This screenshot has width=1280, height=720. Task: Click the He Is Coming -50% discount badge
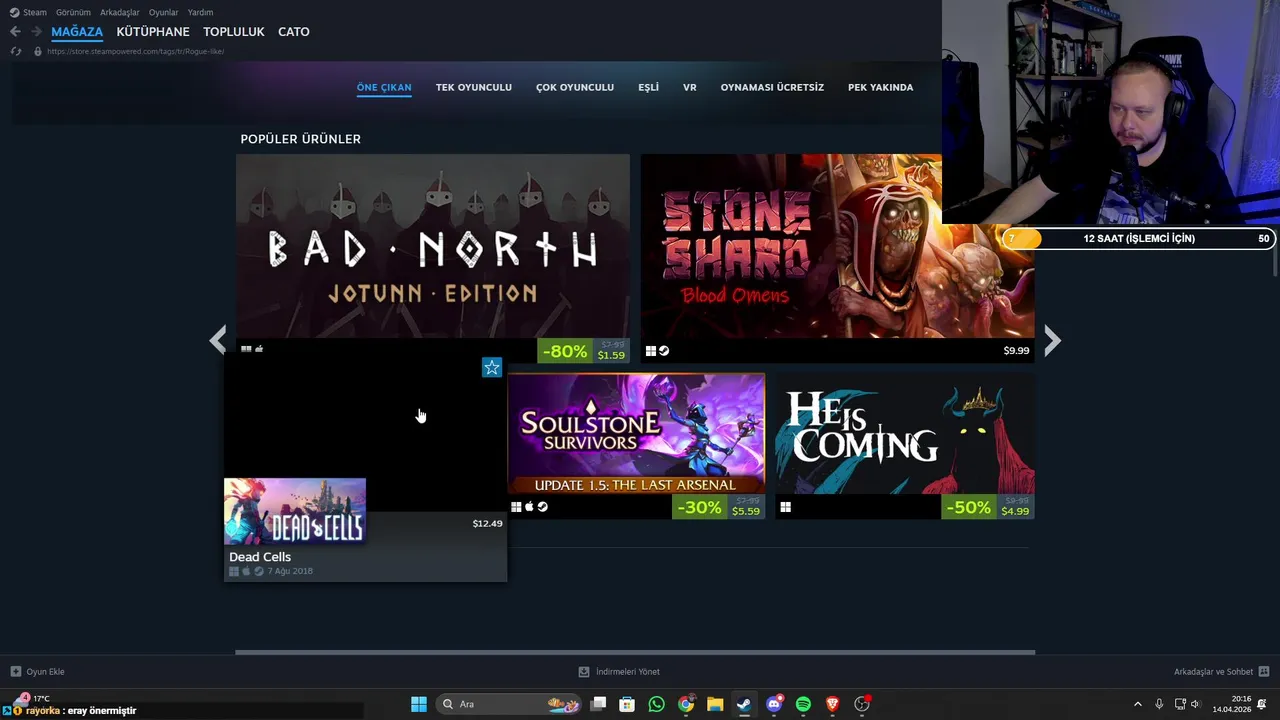968,507
